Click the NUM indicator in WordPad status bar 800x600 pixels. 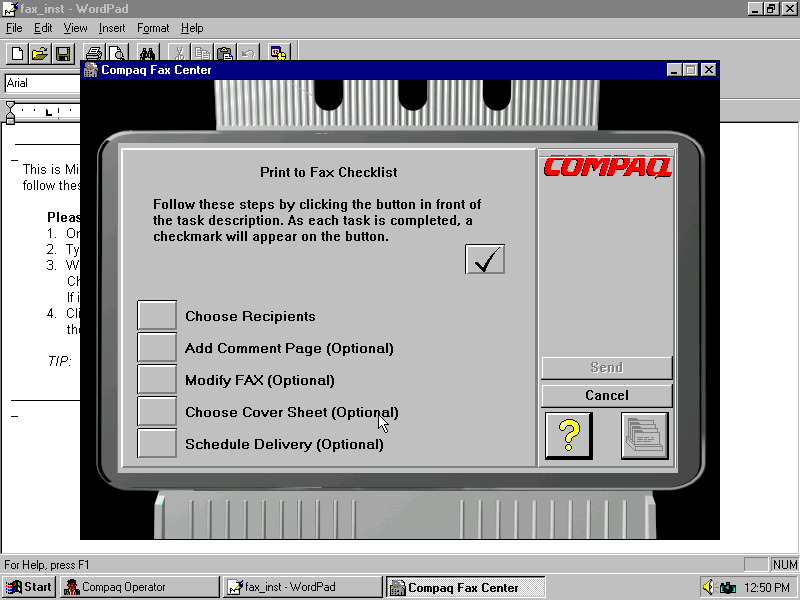pyautogui.click(x=784, y=565)
